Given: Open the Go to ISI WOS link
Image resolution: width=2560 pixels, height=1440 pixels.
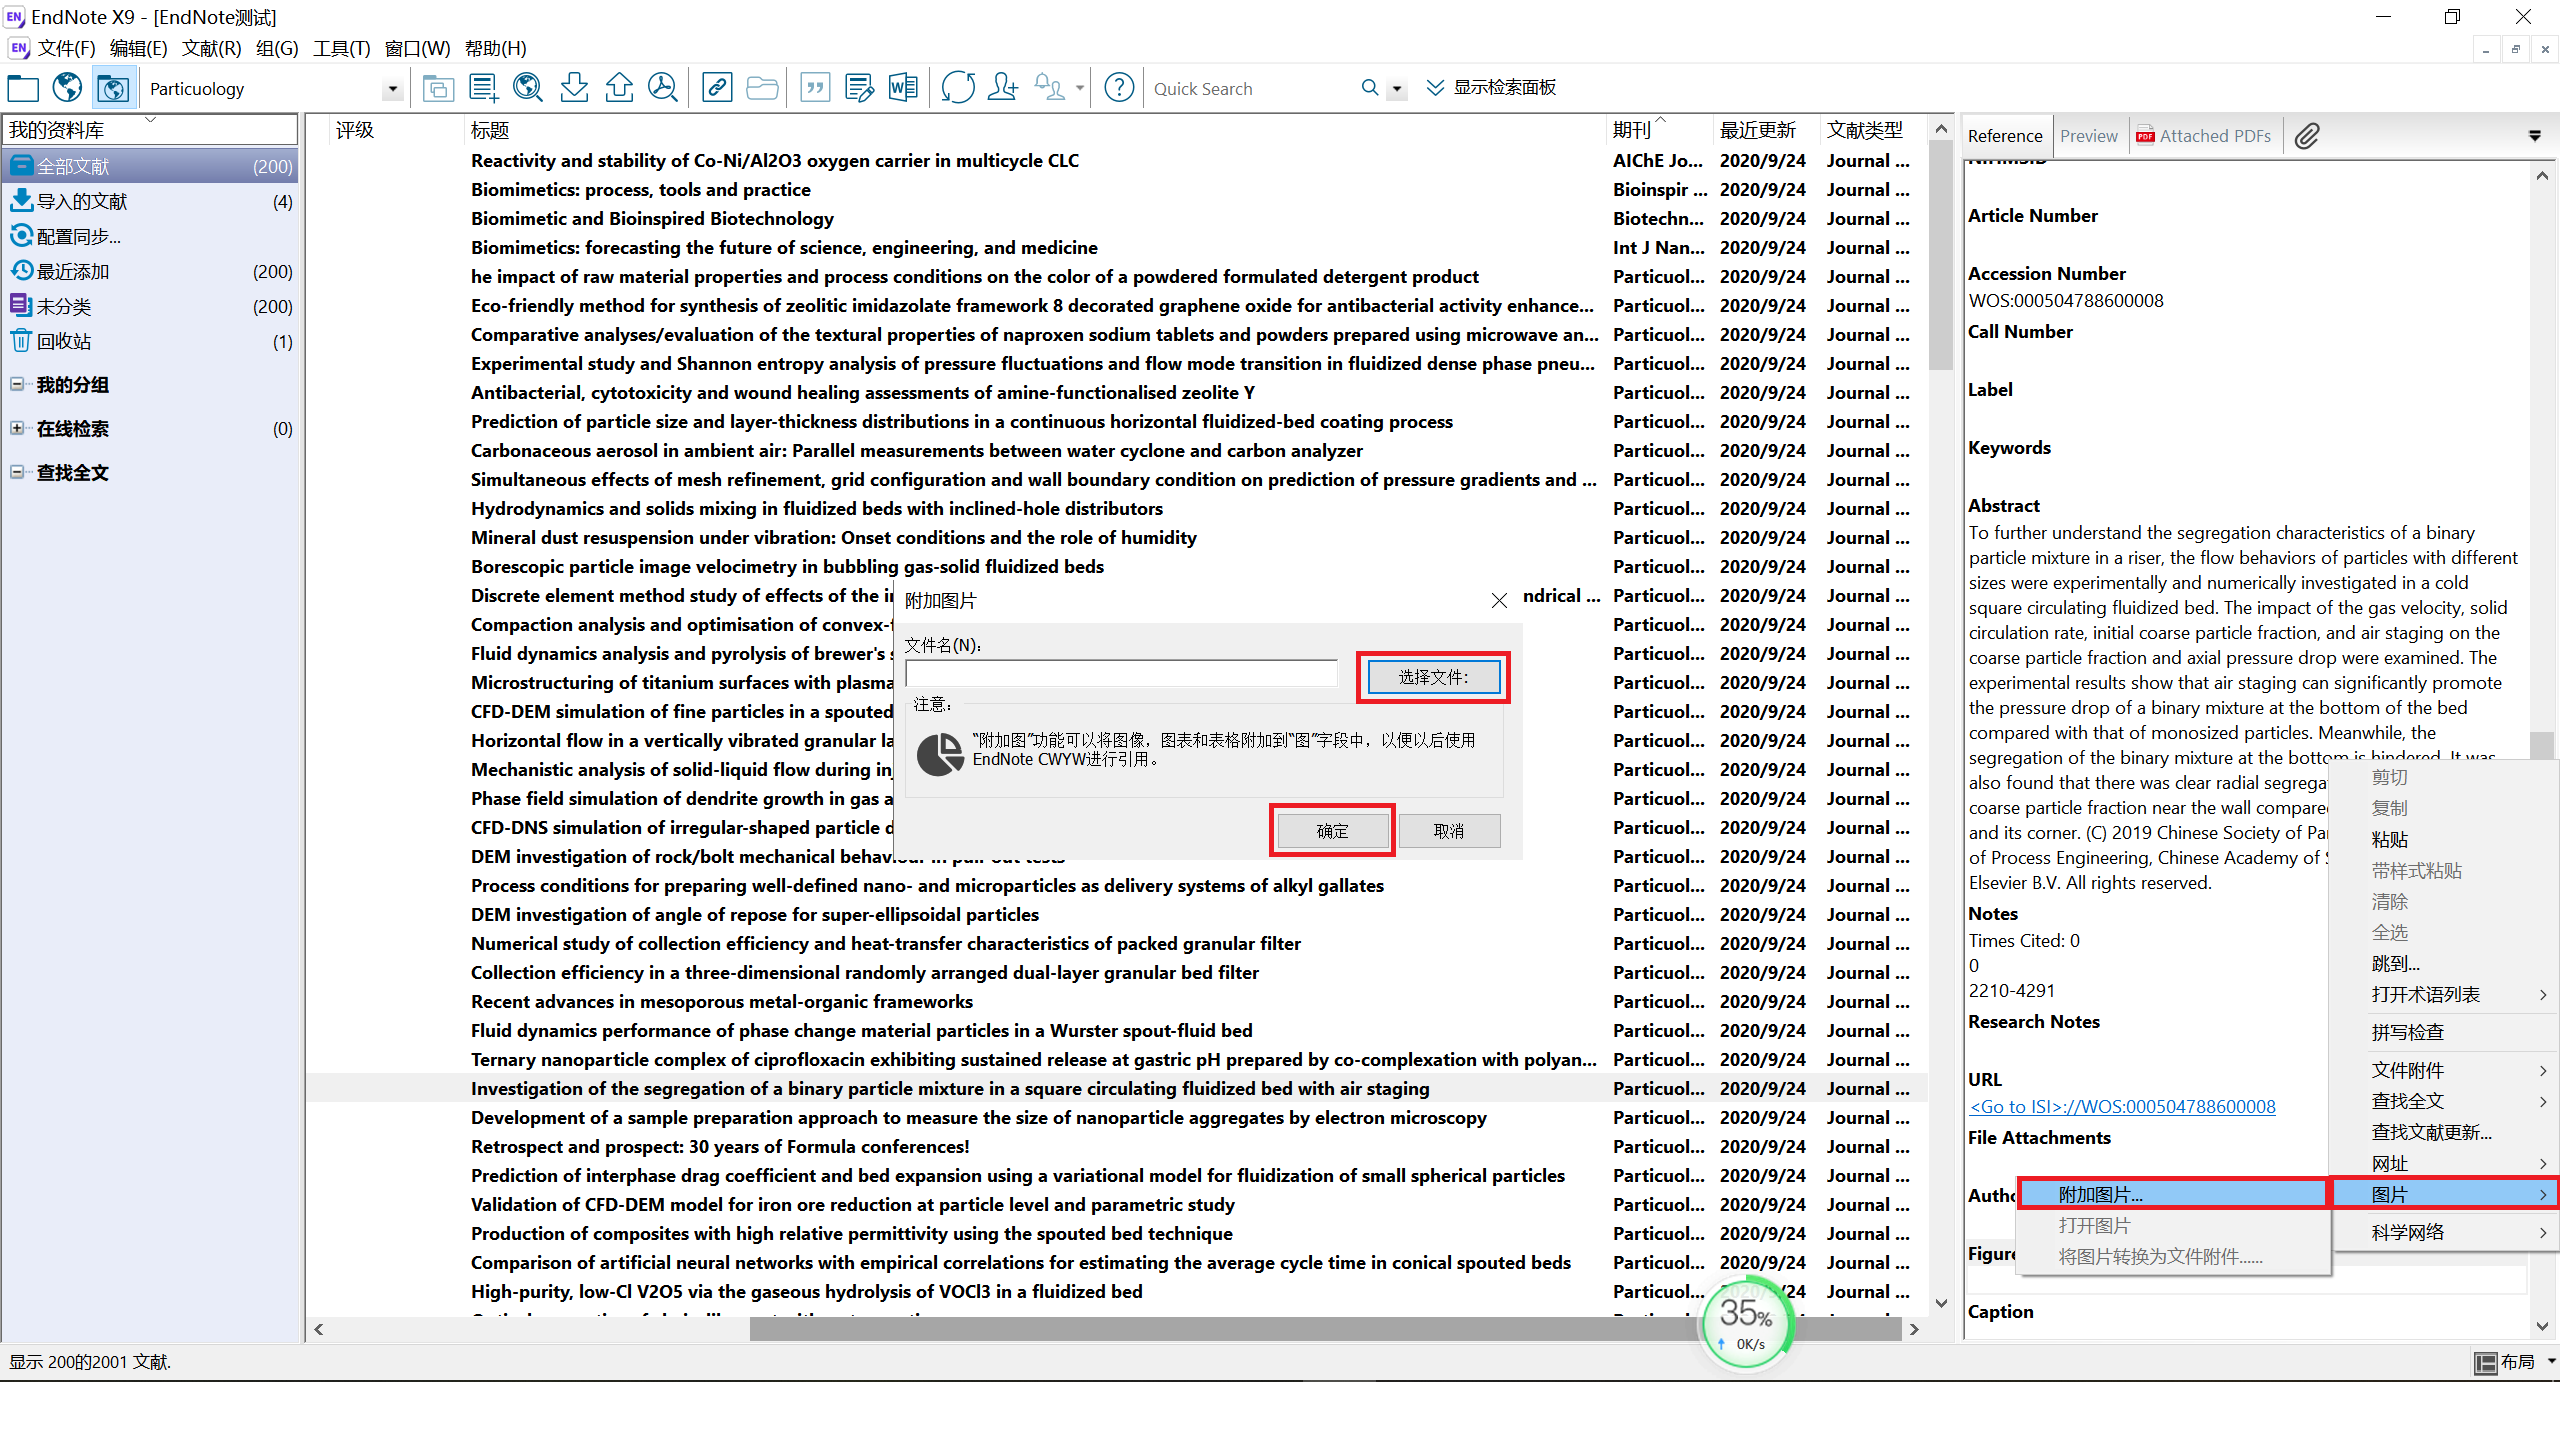Looking at the screenshot, I should (x=2122, y=1106).
